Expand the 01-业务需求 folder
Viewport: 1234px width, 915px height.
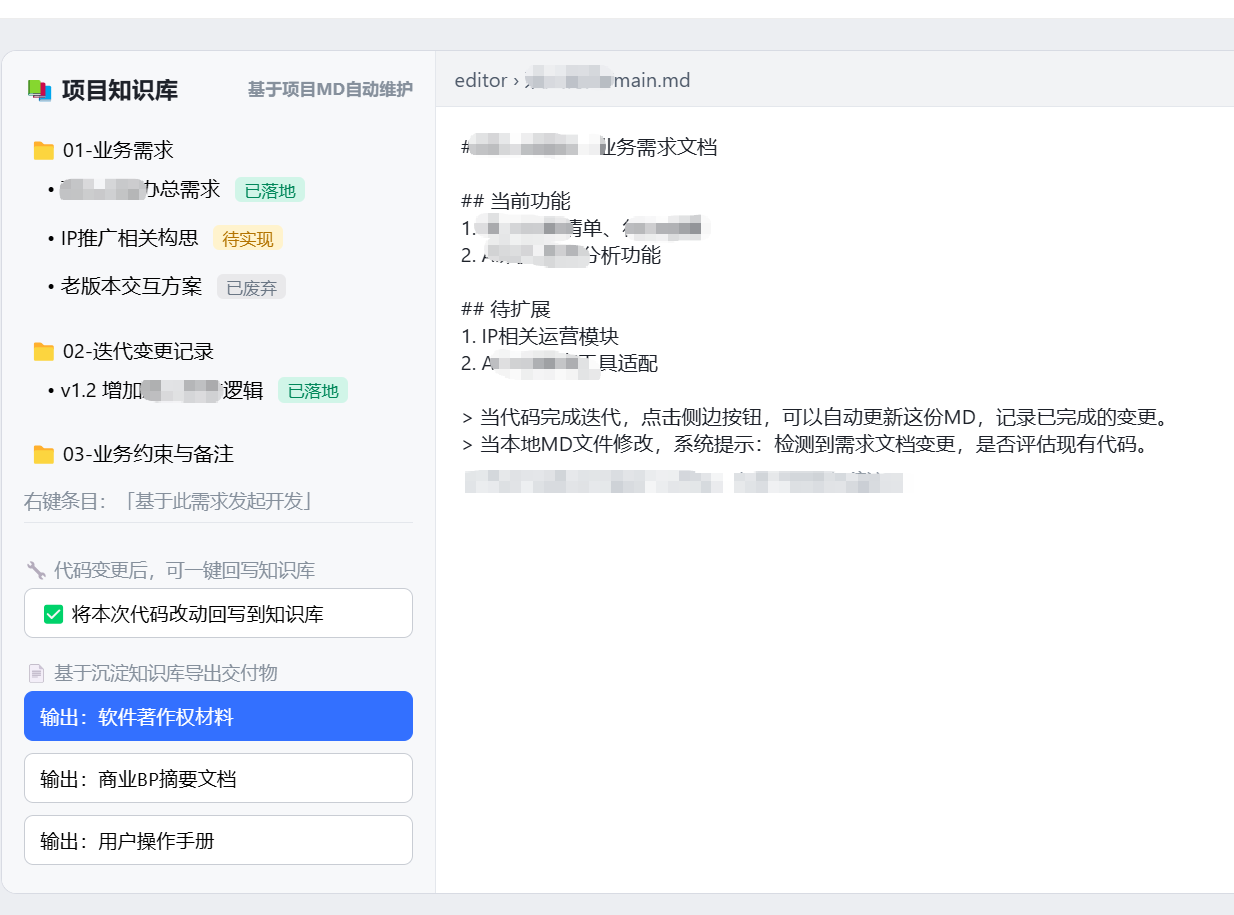tap(118, 151)
